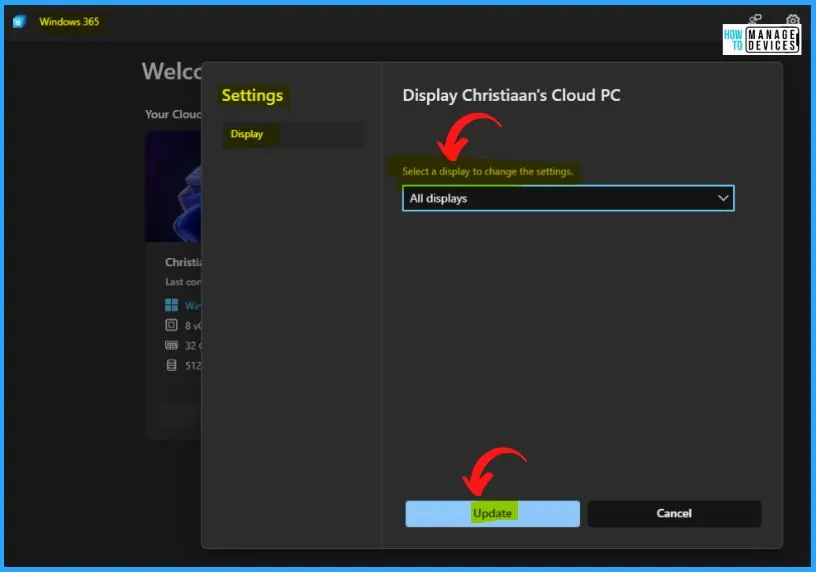
Task: Select the Display settings tab
Action: point(294,134)
